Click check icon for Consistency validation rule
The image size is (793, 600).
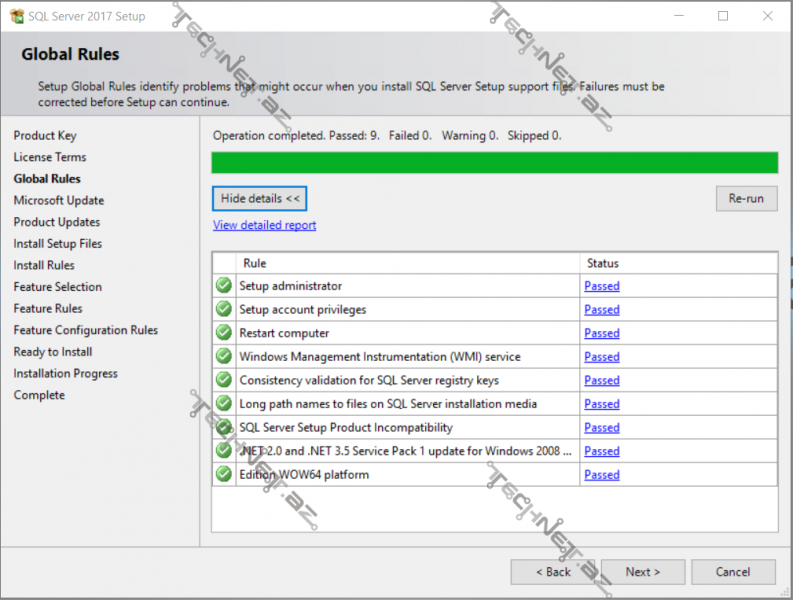tap(224, 380)
